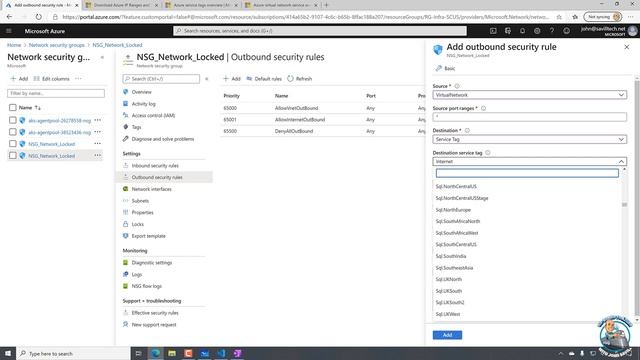The width and height of the screenshot is (640, 360).
Task: Tick the checkbox of the highlighted NSG_Network_Locked row
Action: tap(13, 156)
